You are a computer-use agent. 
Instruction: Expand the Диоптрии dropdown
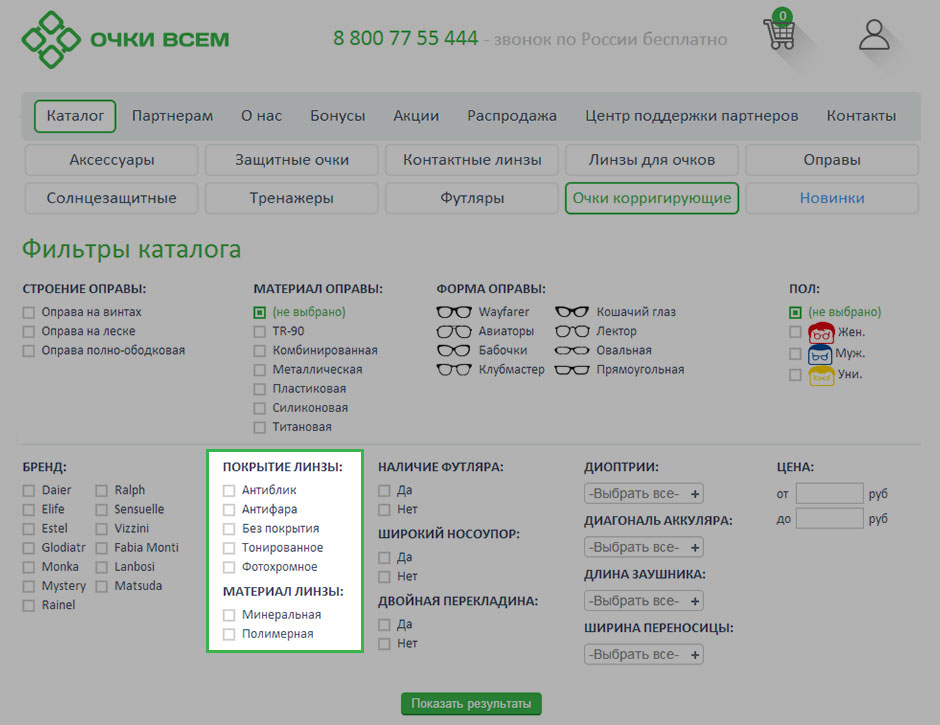[x=643, y=494]
